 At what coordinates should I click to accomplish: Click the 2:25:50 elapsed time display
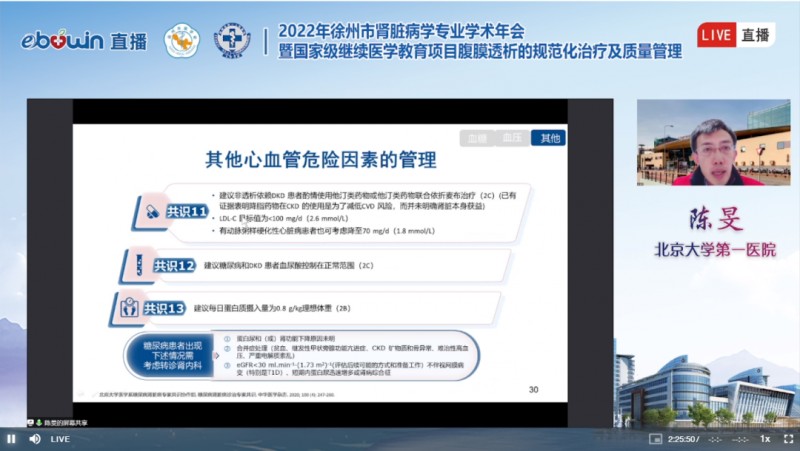(685, 439)
